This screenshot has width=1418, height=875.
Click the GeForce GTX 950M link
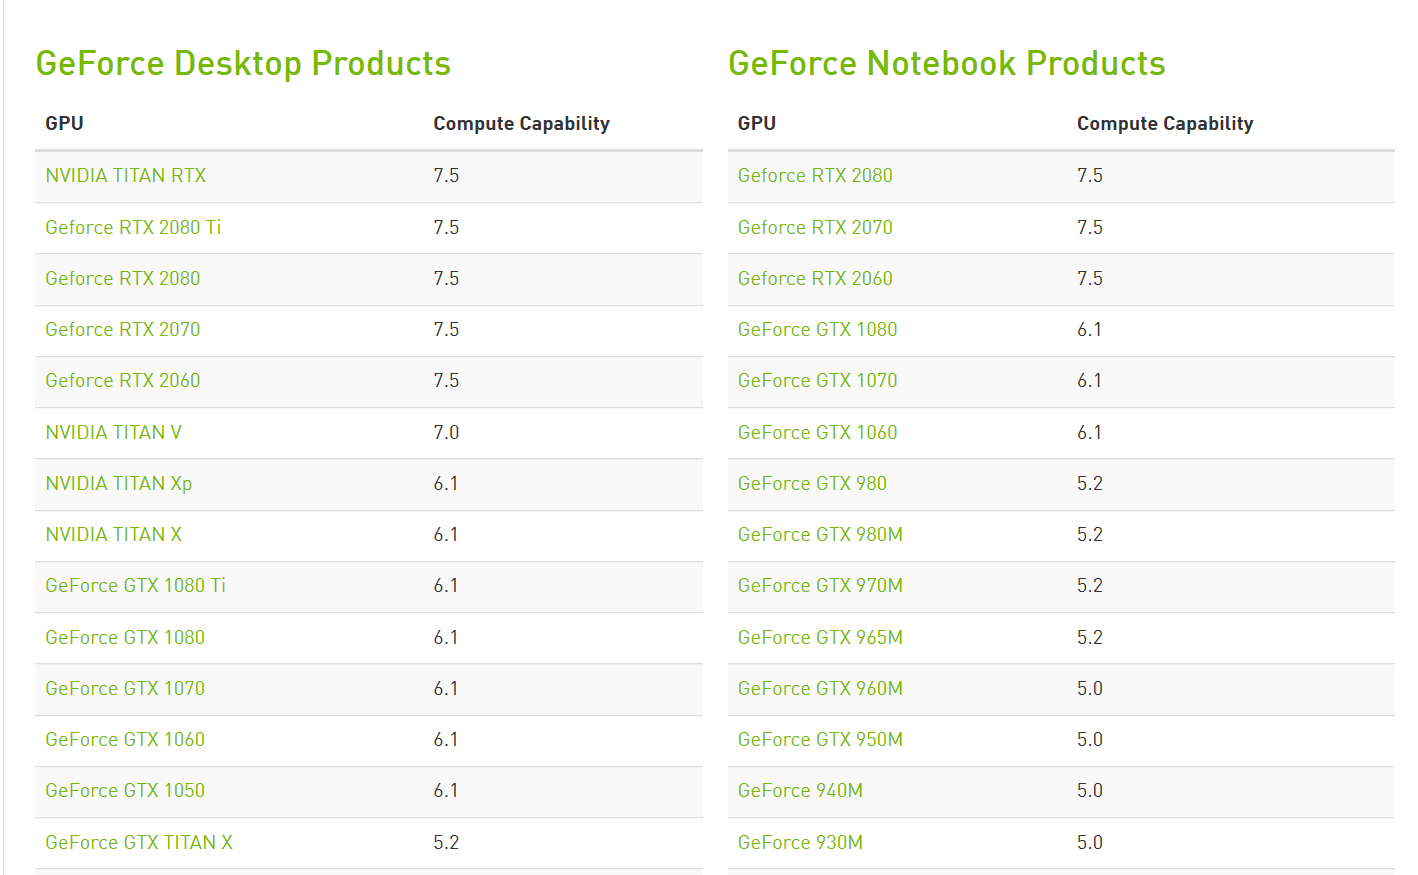(820, 740)
